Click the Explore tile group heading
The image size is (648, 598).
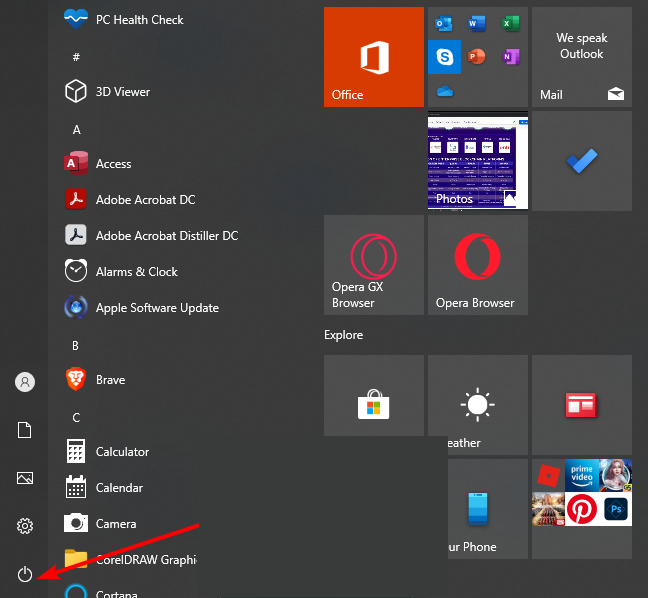[344, 335]
